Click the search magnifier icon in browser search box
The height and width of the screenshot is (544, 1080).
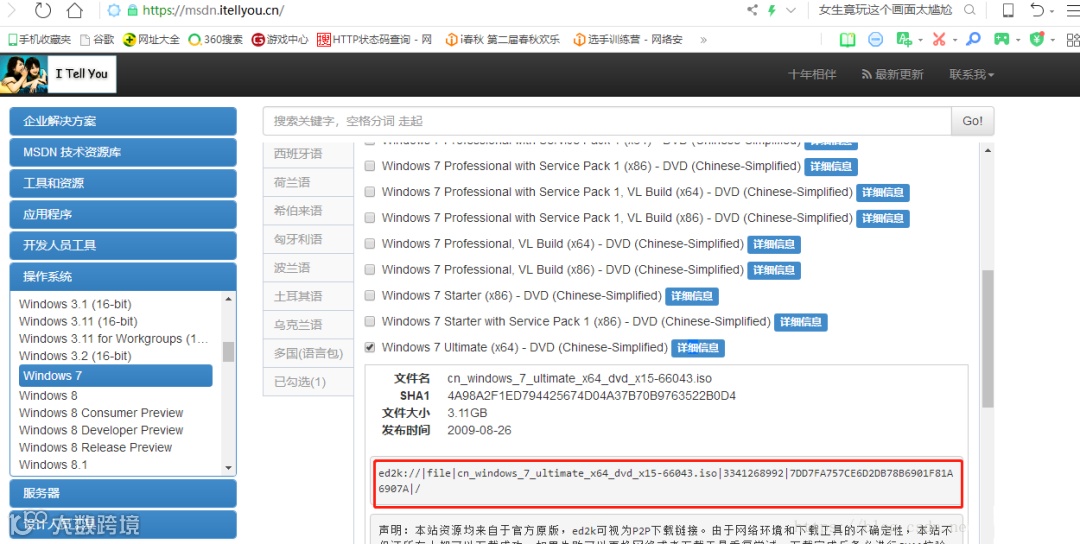[x=969, y=10]
